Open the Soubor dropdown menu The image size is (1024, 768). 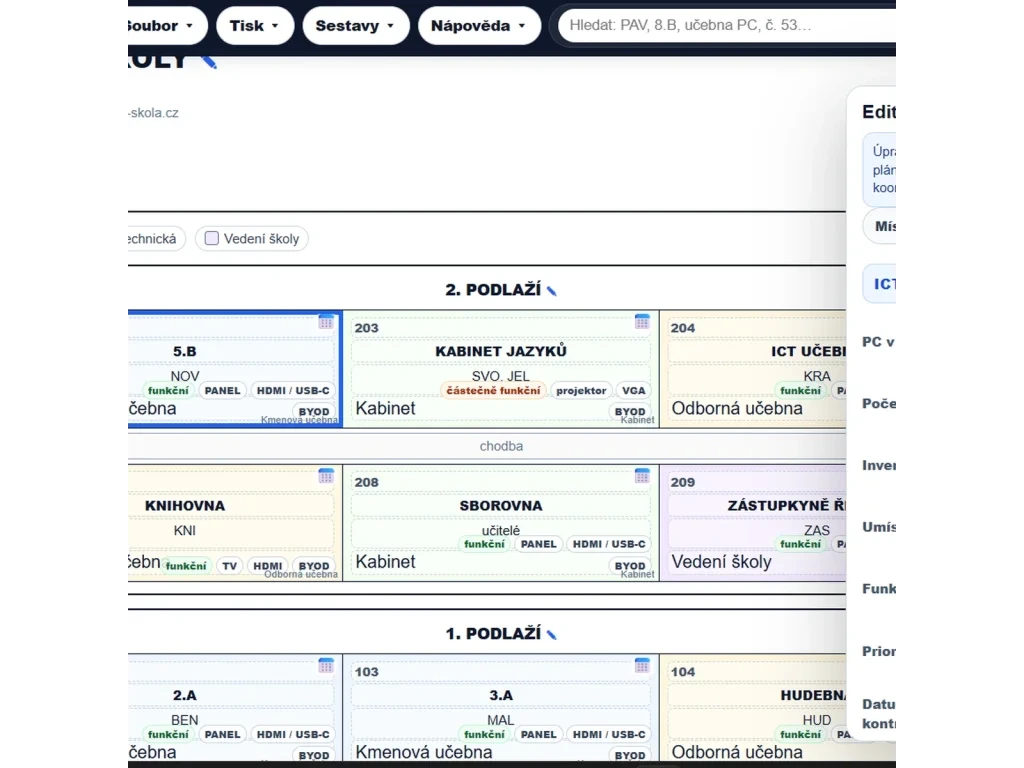click(x=167, y=25)
